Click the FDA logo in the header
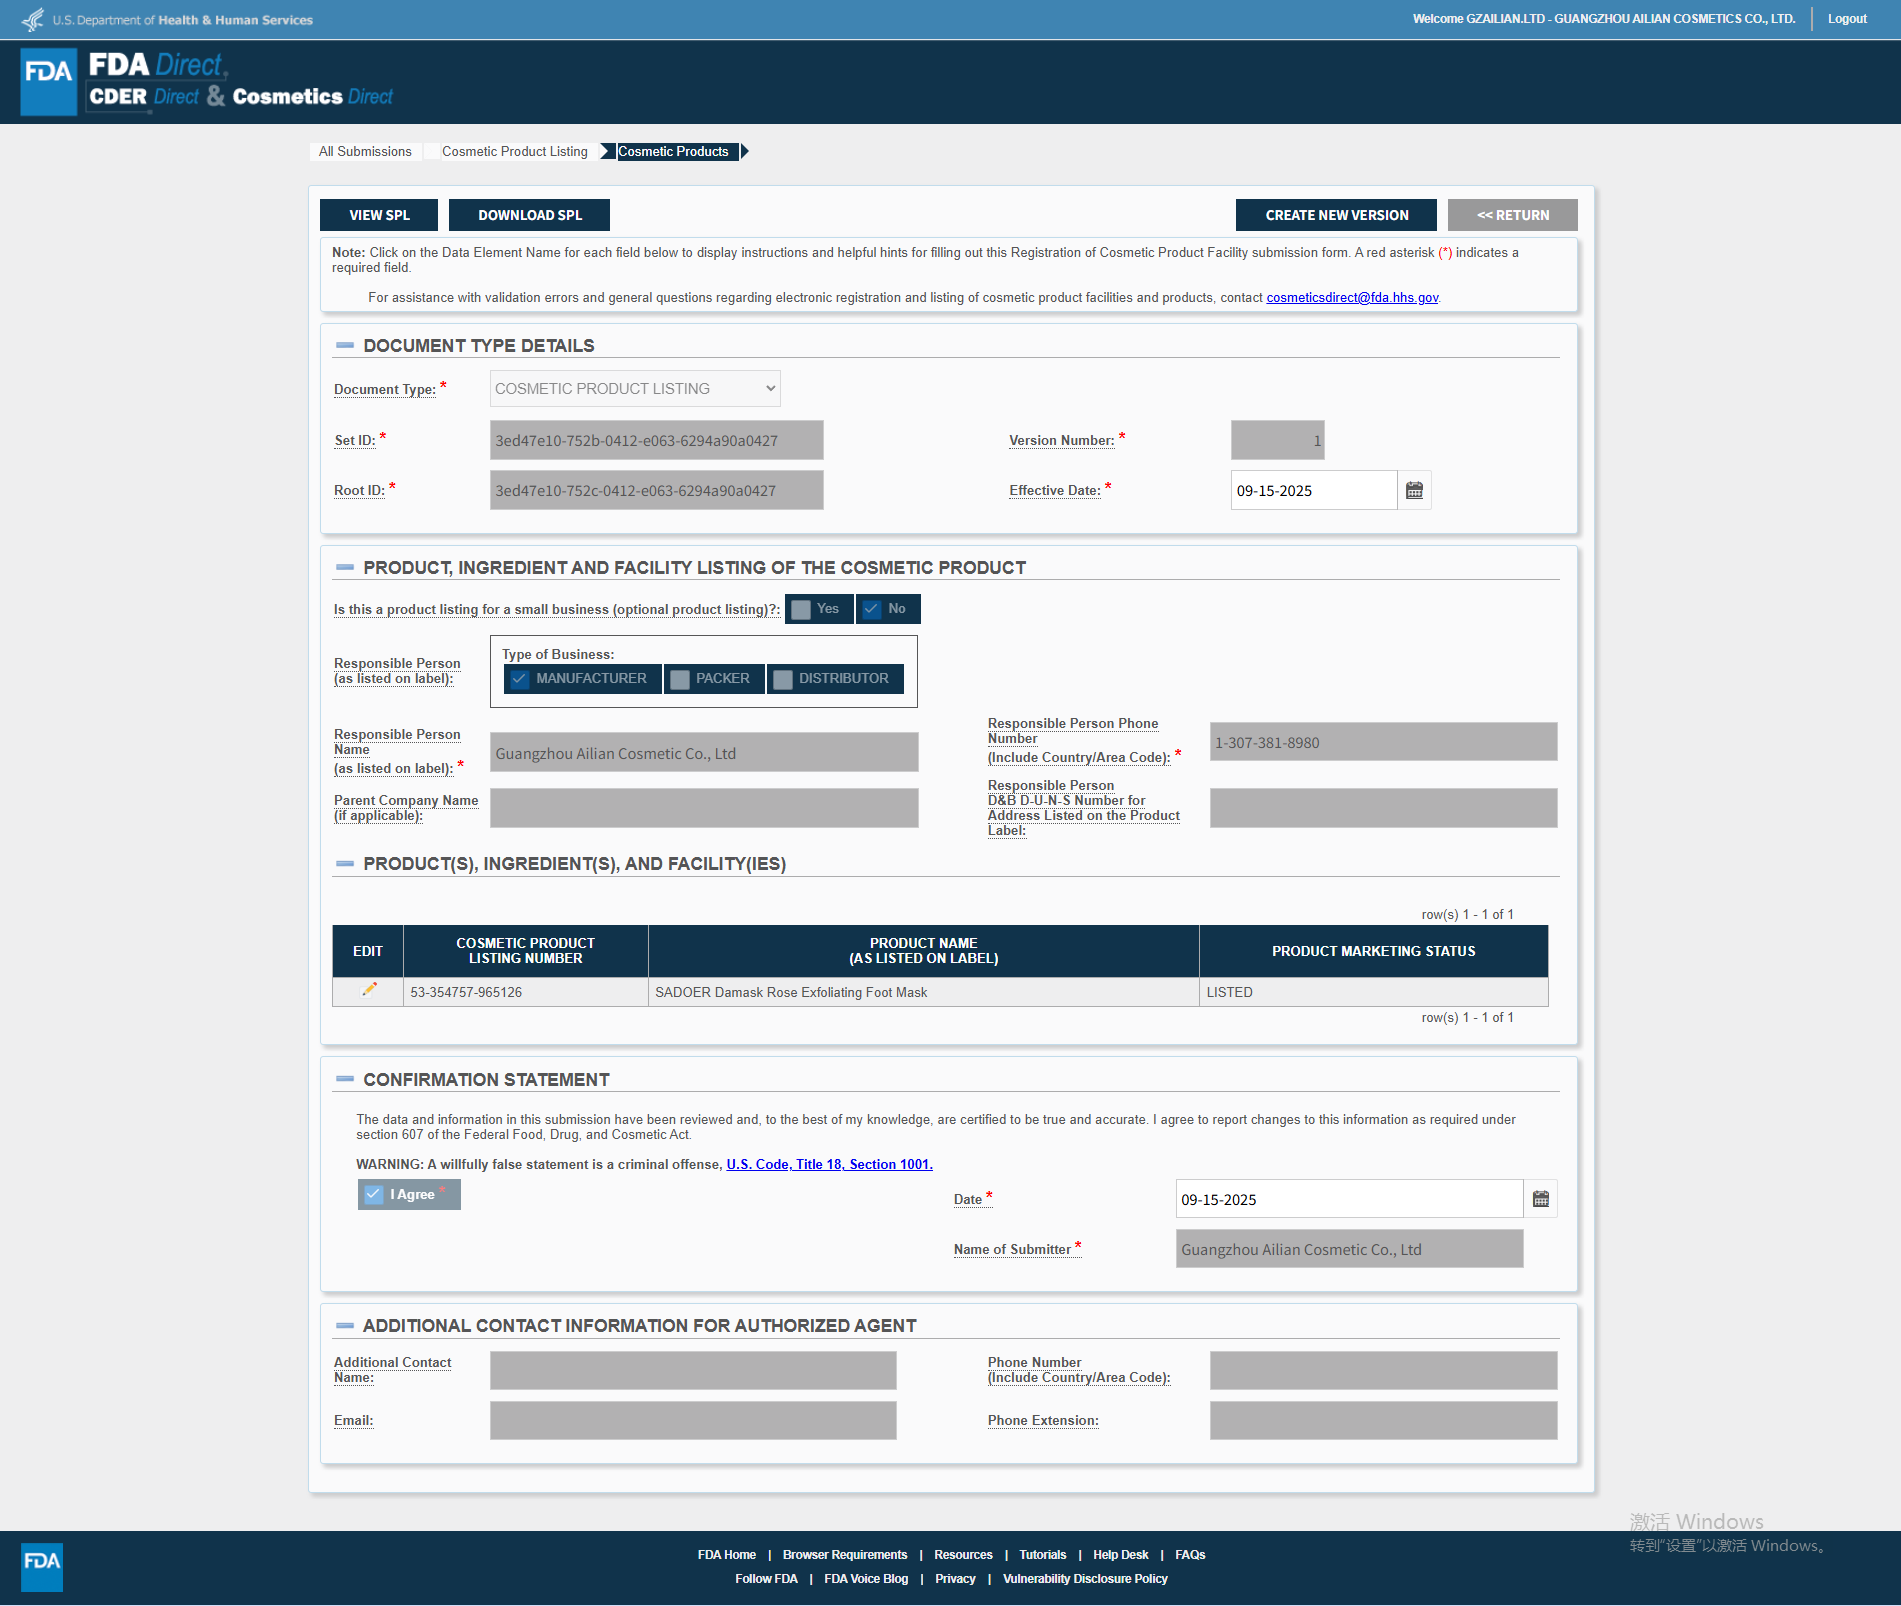 48,81
